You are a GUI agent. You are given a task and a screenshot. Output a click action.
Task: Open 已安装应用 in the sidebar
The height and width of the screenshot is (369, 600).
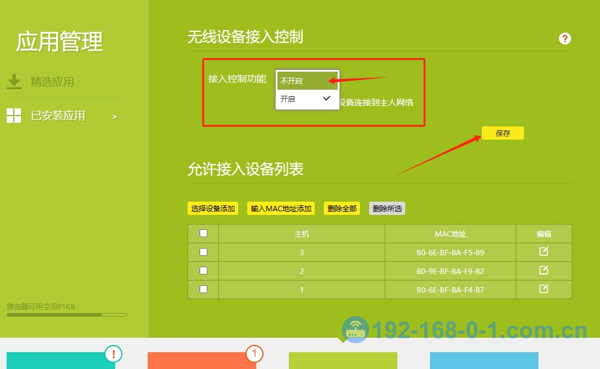58,116
